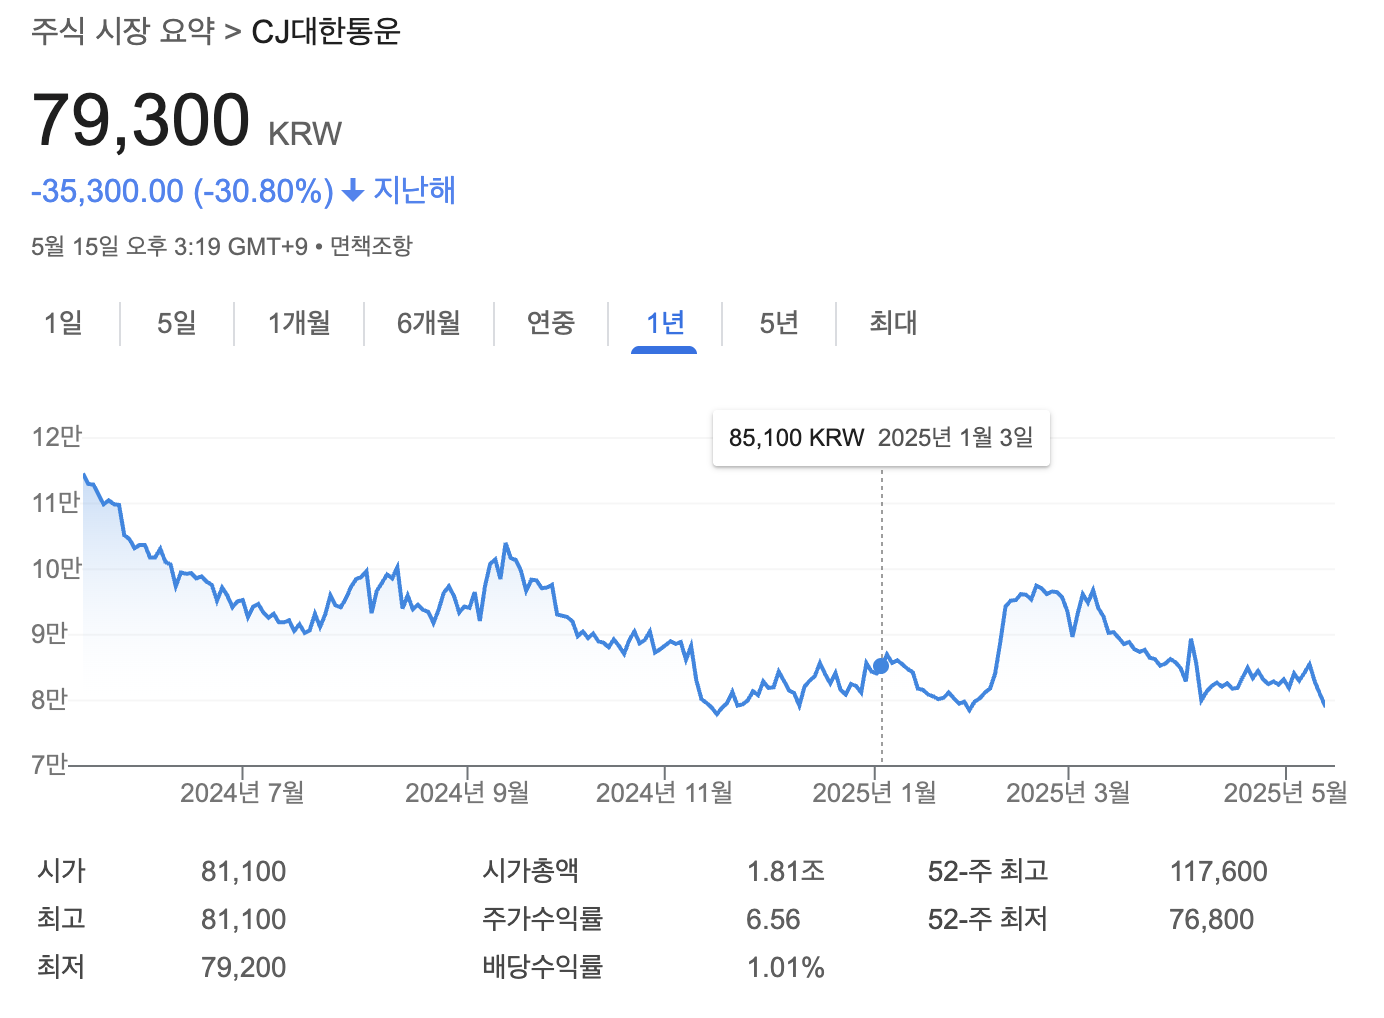The height and width of the screenshot is (1018, 1384).
Task: Click the 11만 y-axis label
Action: [x=56, y=502]
